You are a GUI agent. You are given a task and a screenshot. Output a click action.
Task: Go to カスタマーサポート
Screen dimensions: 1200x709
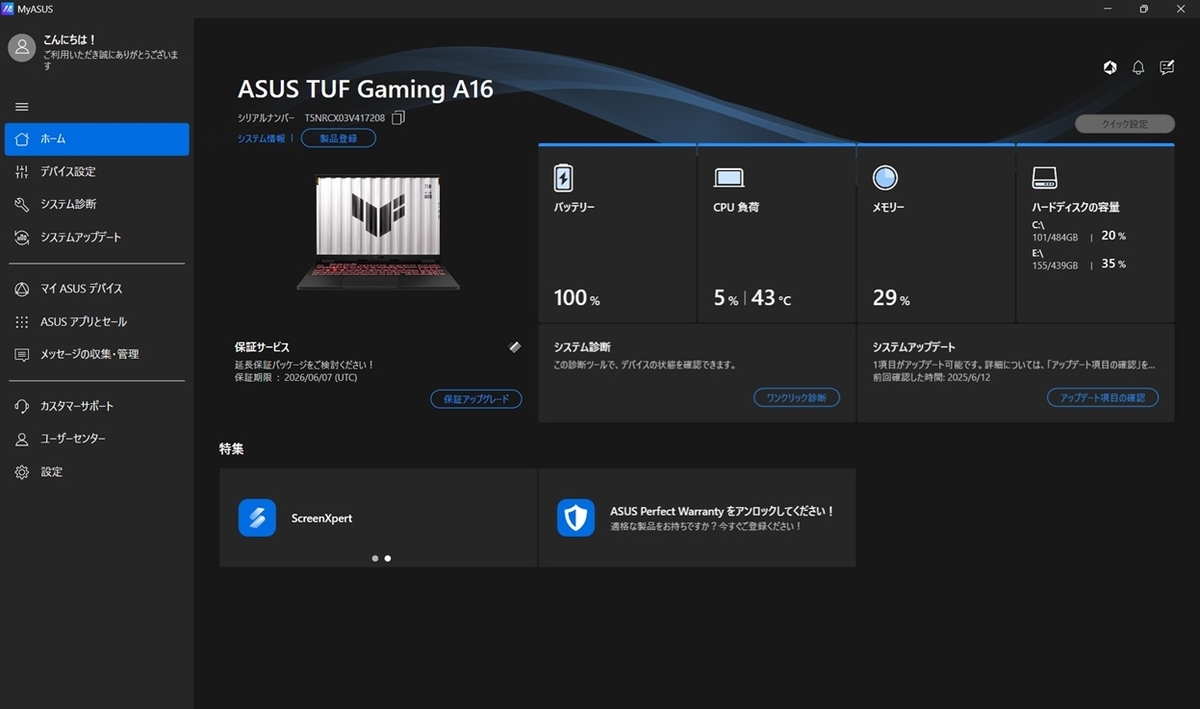click(97, 406)
